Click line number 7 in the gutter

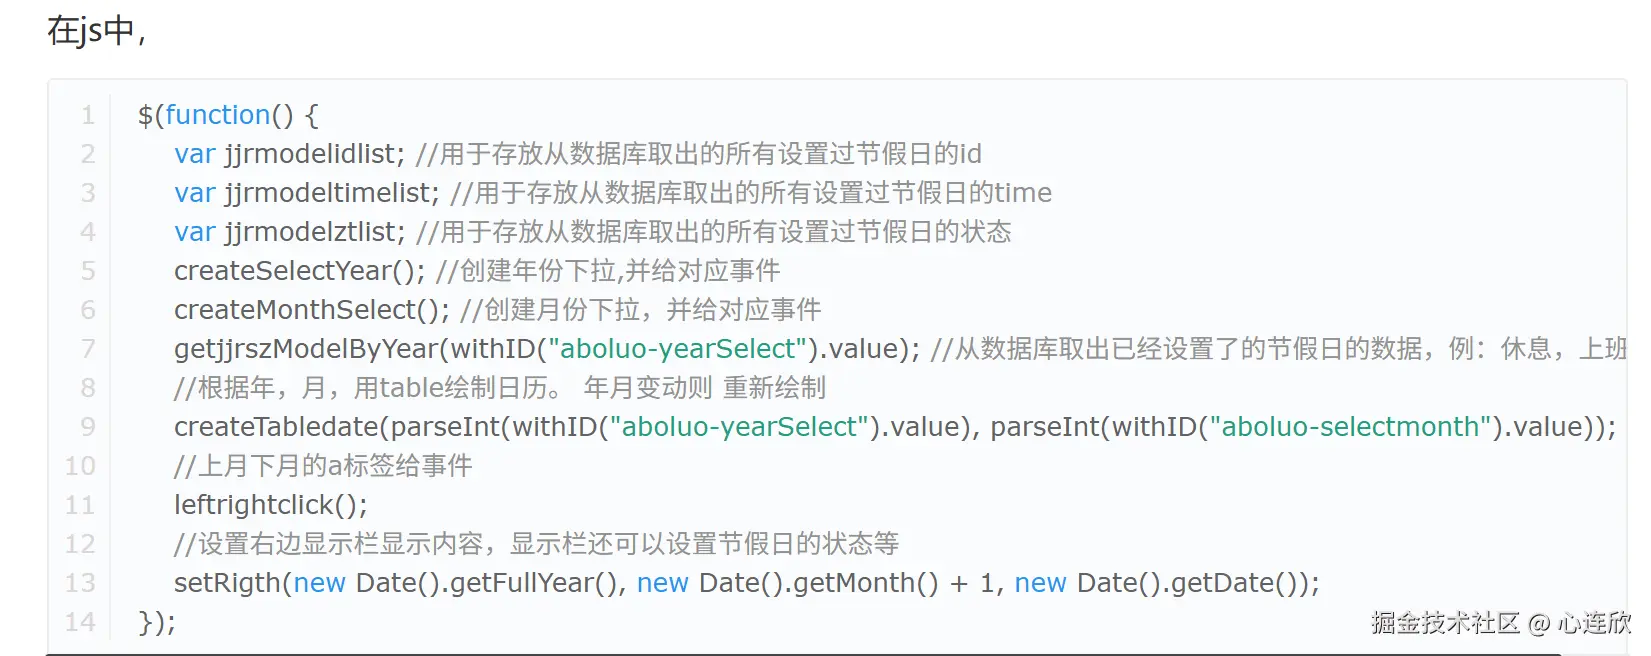[x=88, y=349]
